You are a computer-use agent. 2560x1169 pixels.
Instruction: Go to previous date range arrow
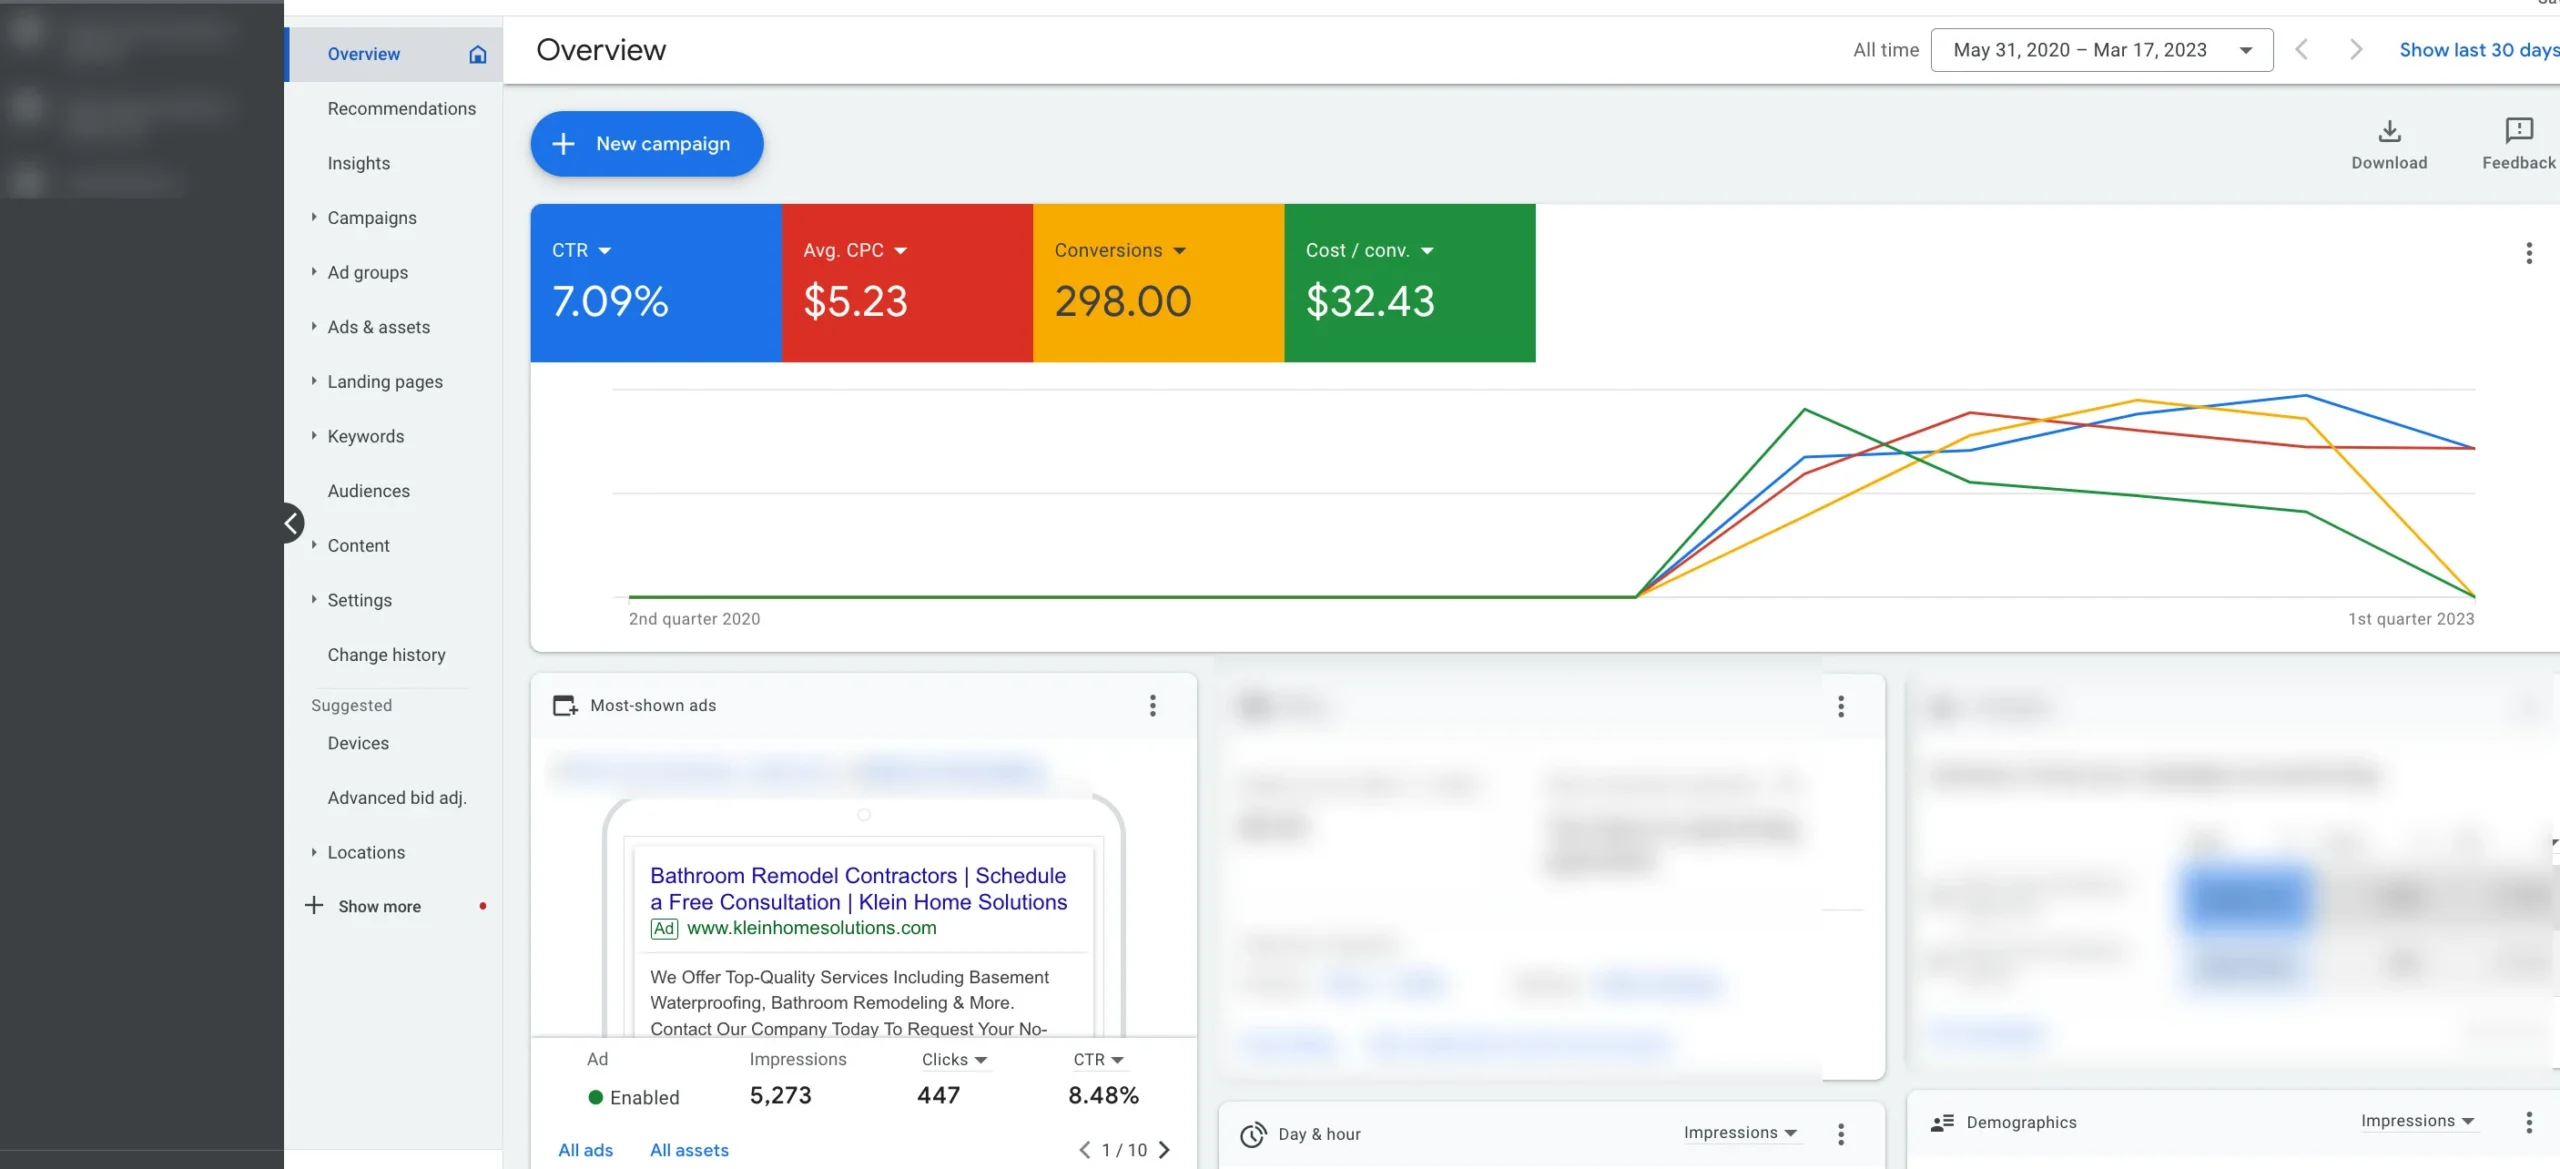[x=2301, y=50]
